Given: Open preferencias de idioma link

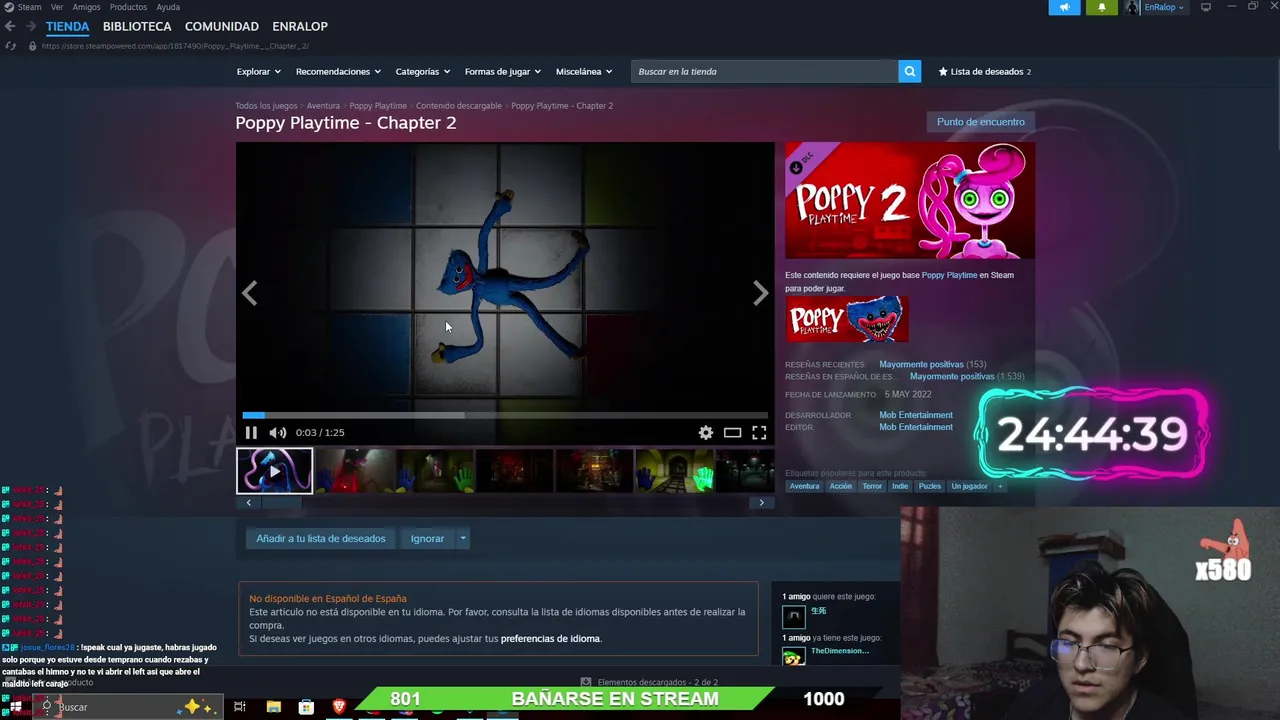Looking at the screenshot, I should click(x=550, y=638).
